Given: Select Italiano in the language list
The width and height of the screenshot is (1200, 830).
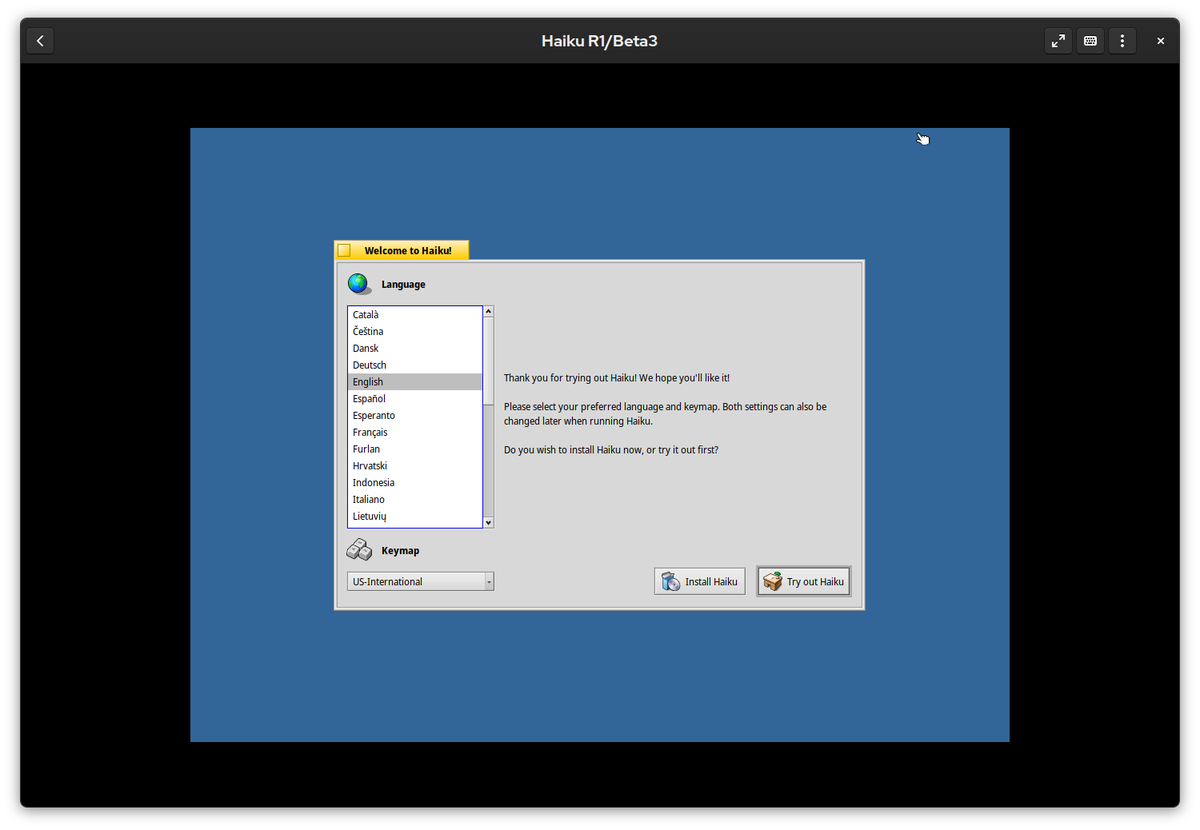Looking at the screenshot, I should [368, 499].
